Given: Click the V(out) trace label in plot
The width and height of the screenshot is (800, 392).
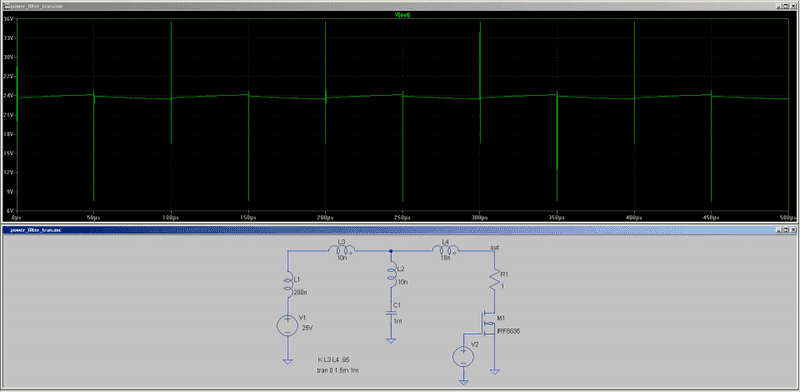Looking at the screenshot, I should pos(403,15).
